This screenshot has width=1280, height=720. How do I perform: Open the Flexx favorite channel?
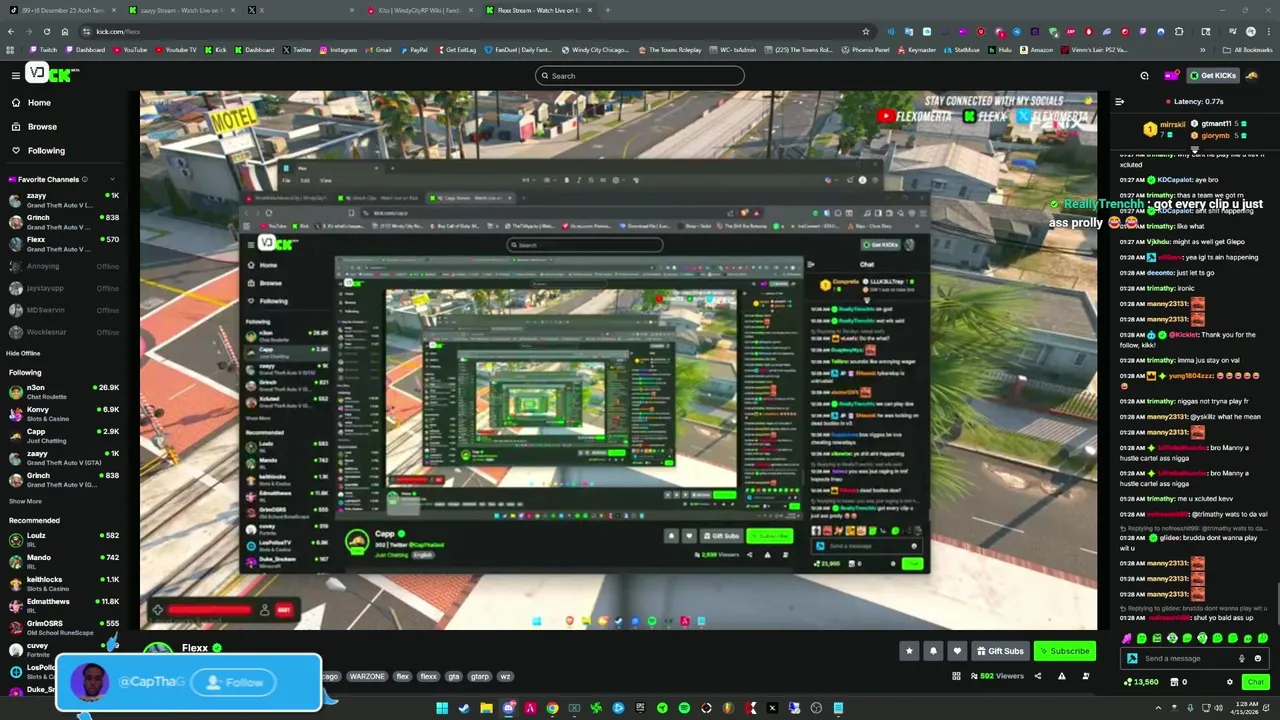[x=62, y=244]
